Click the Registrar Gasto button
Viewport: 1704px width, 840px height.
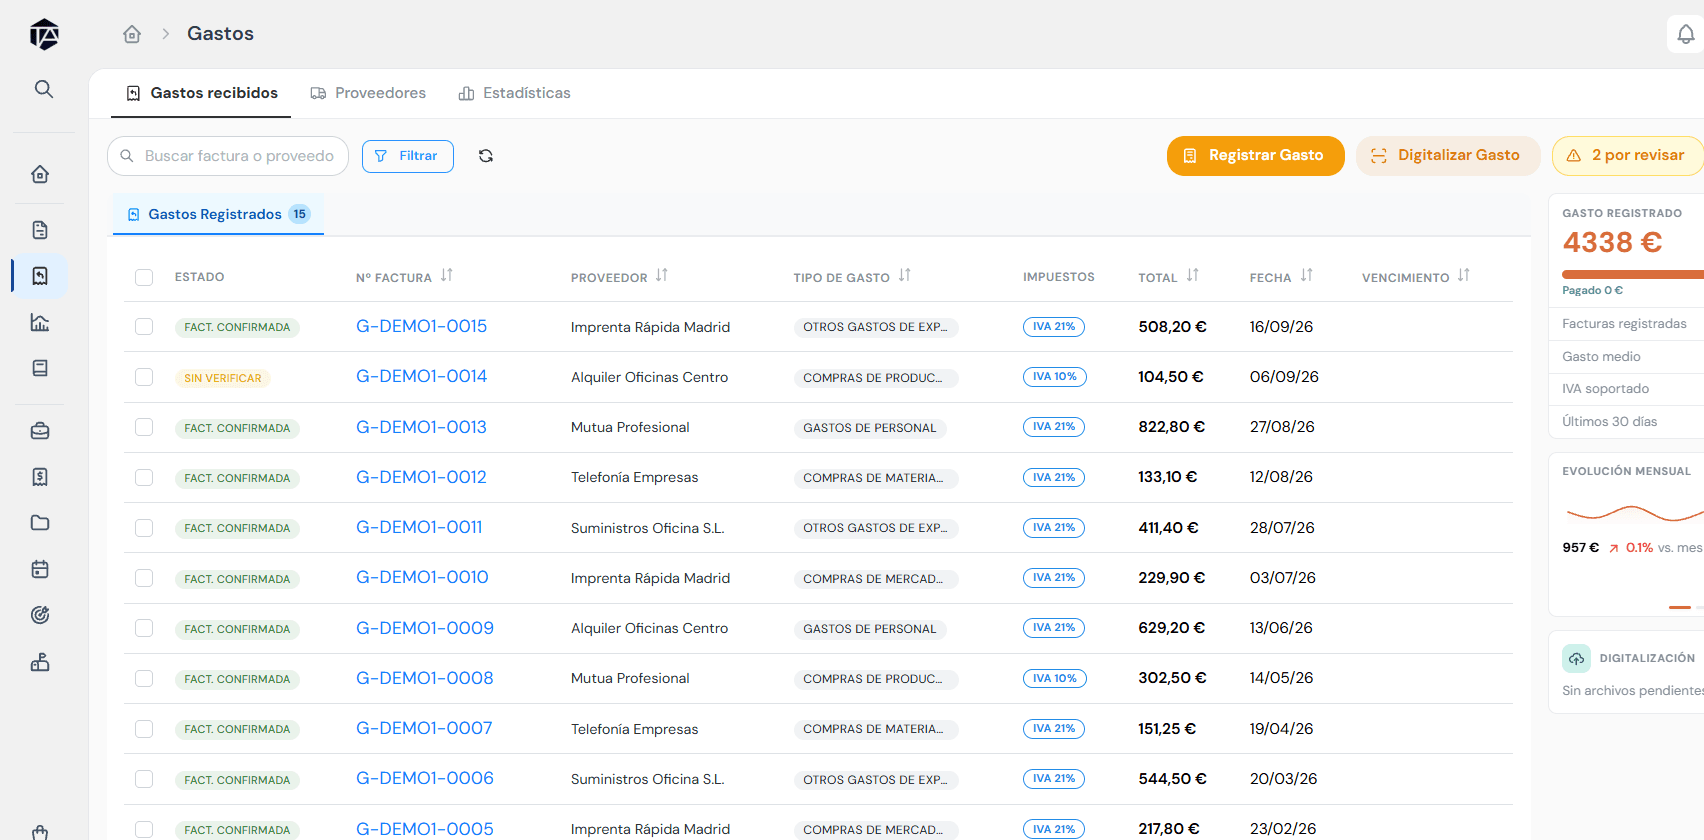pos(1255,156)
